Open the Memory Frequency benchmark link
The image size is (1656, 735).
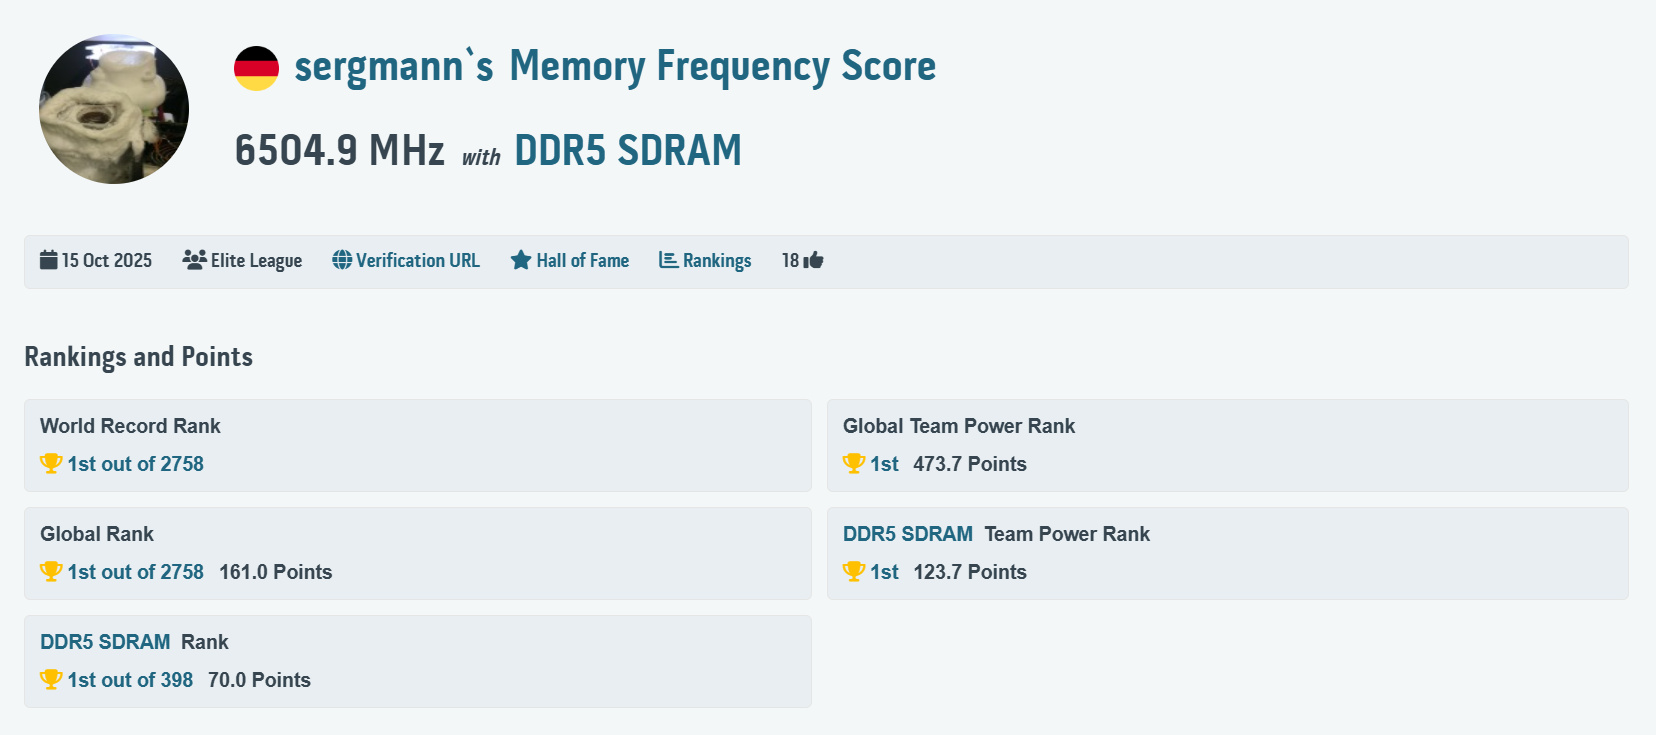(722, 67)
